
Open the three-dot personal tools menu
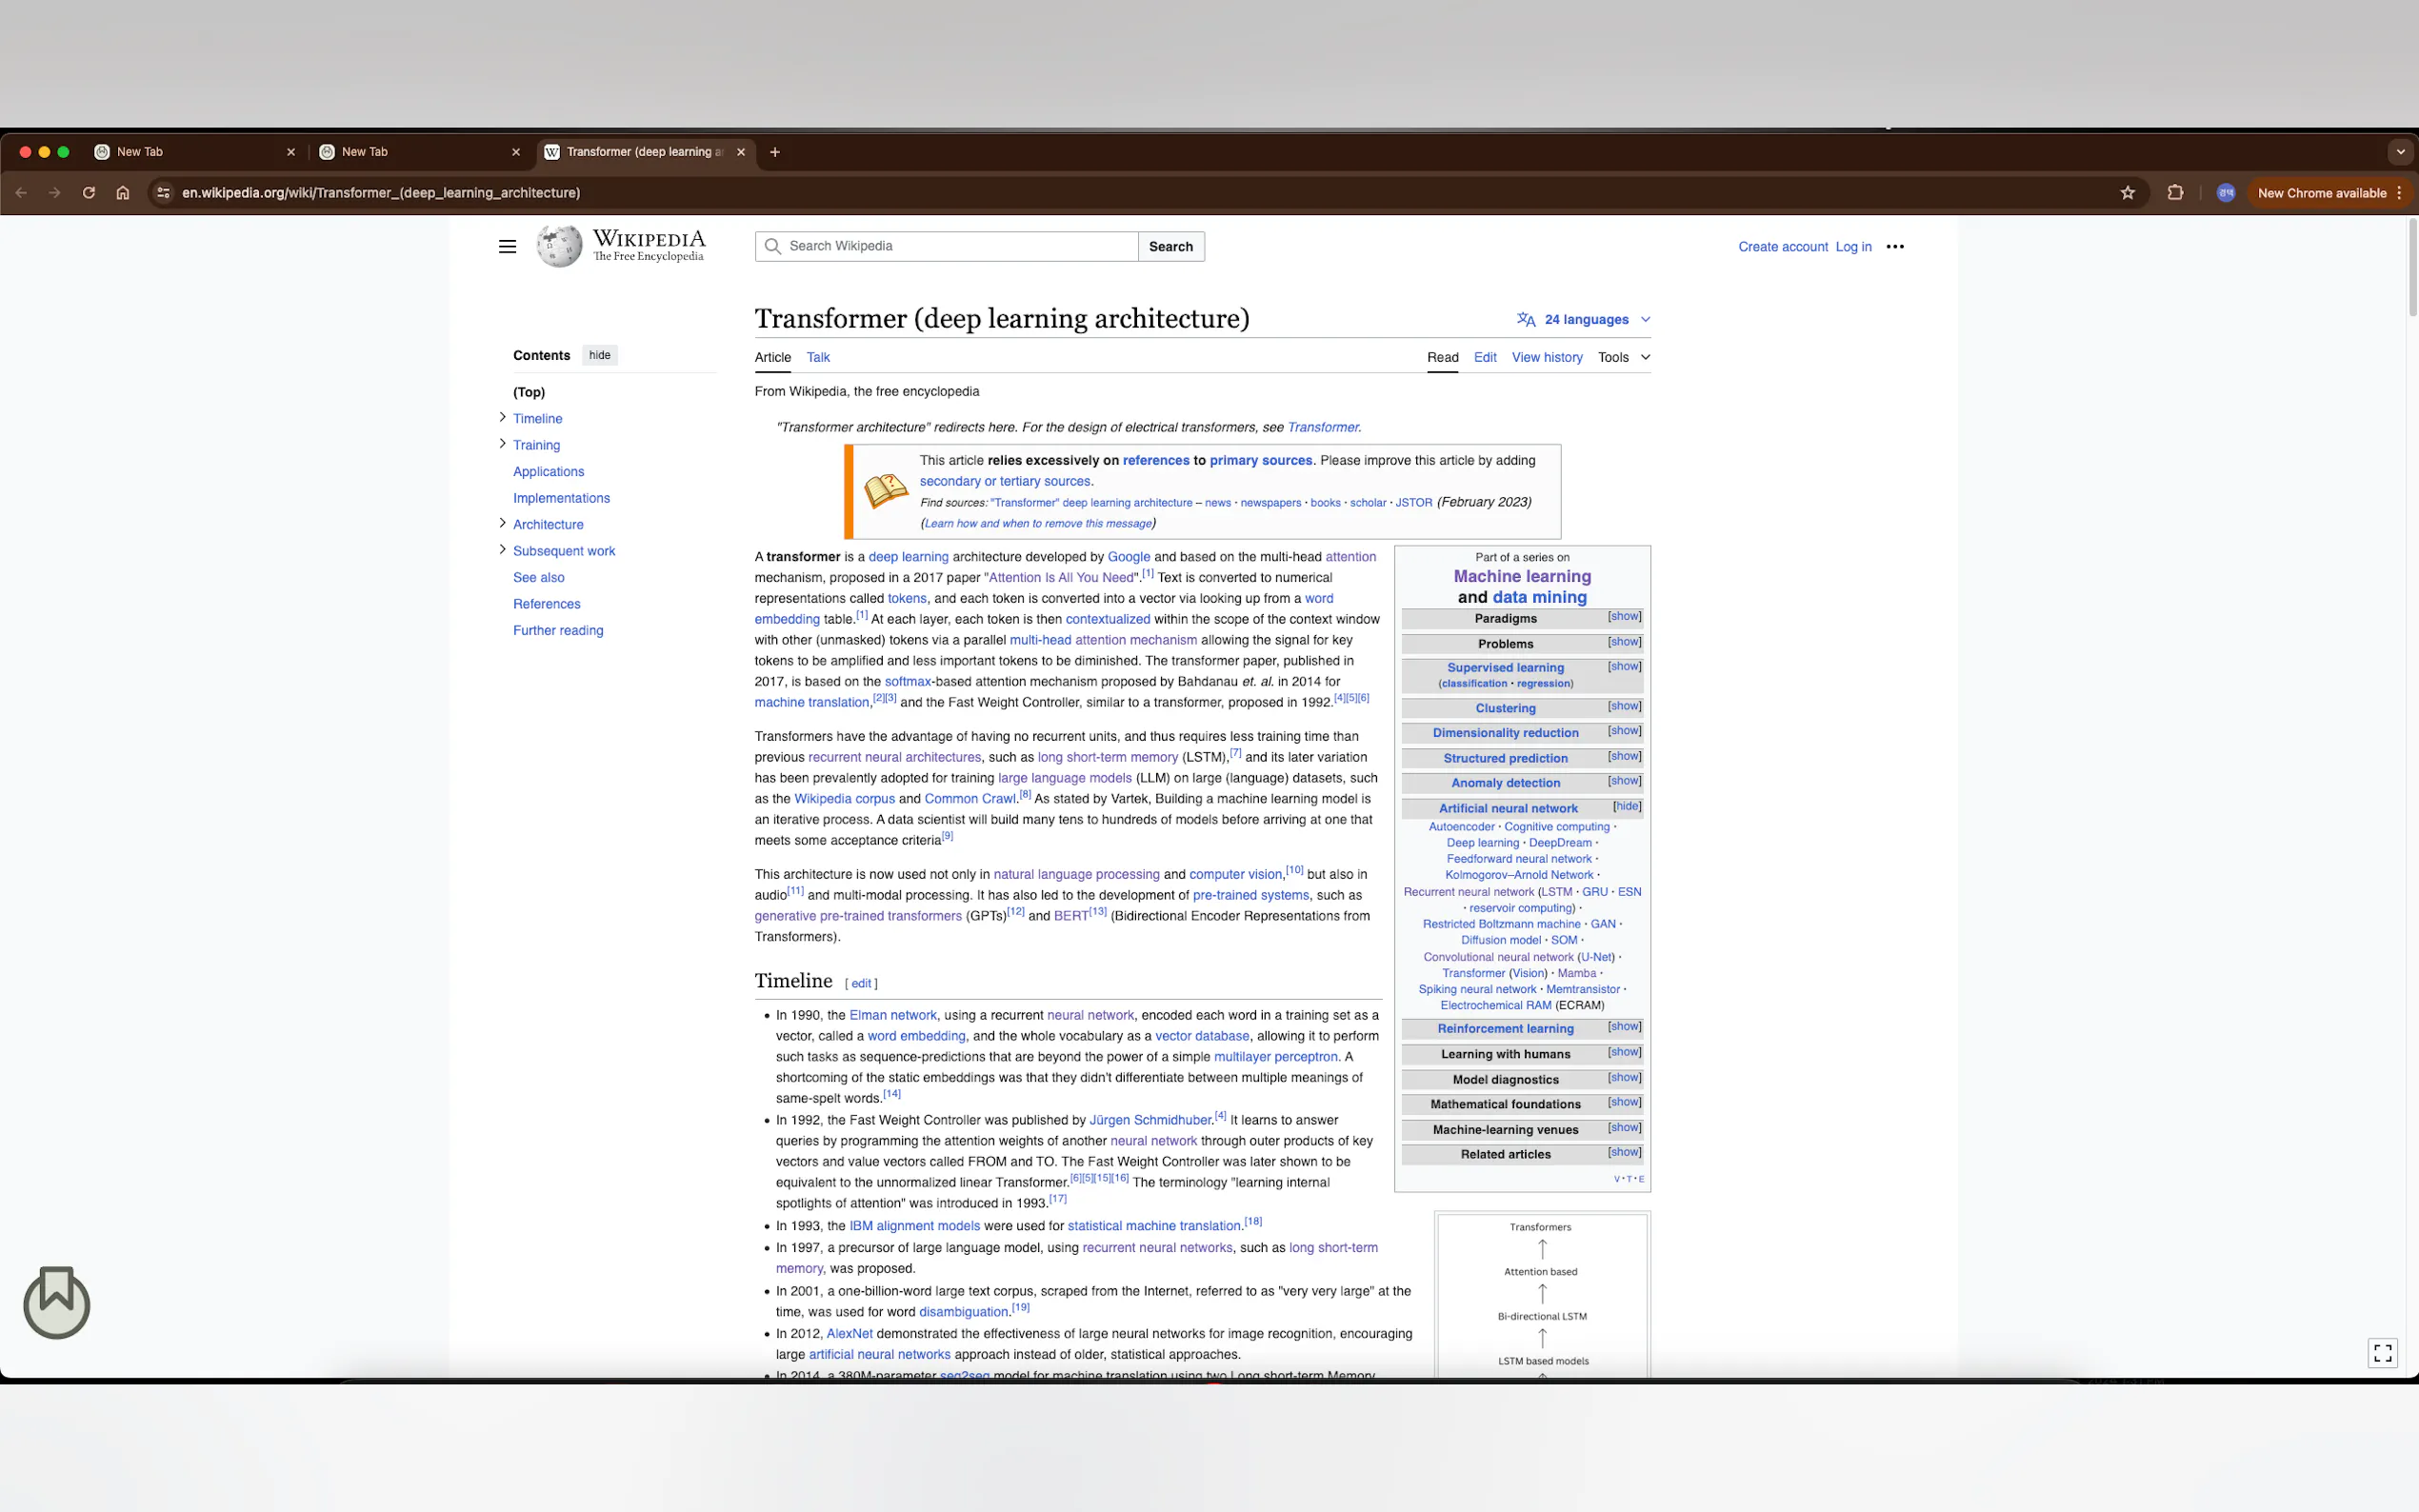pos(1894,247)
